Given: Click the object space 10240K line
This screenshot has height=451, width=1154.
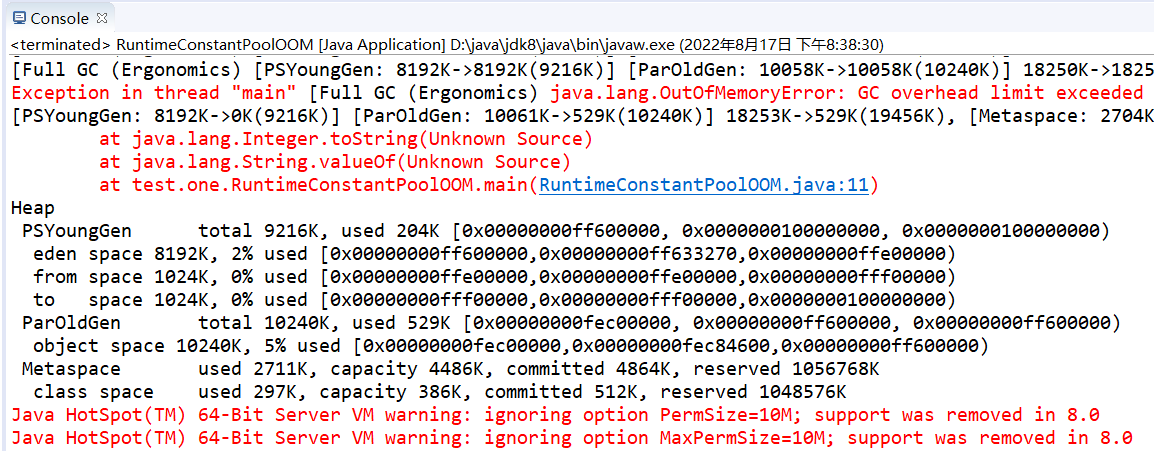Looking at the screenshot, I should pos(510,346).
